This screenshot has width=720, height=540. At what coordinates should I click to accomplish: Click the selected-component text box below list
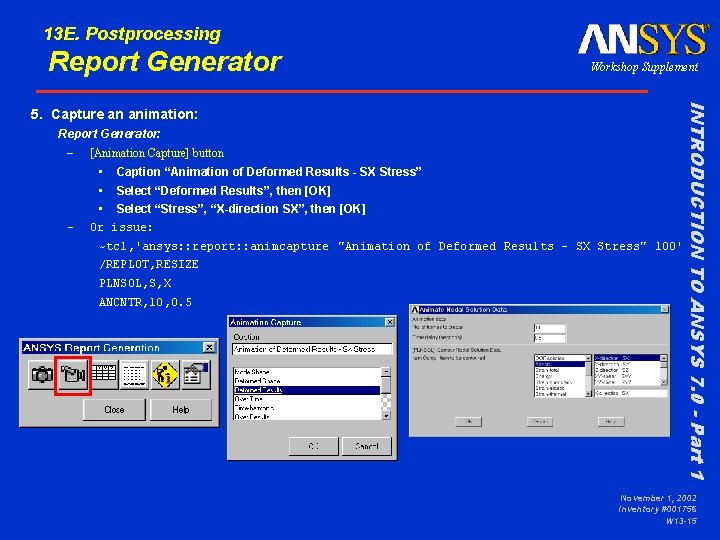click(x=630, y=394)
